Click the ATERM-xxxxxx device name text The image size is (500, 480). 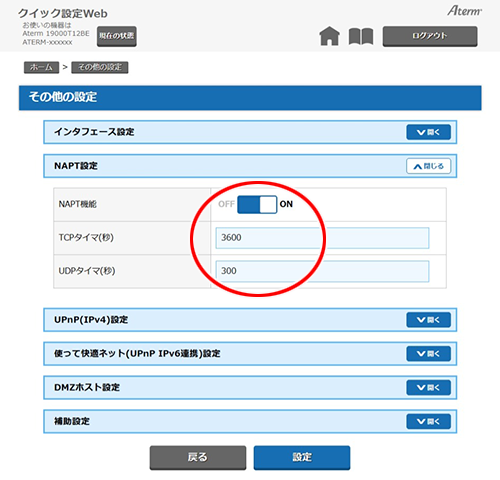pos(47,42)
